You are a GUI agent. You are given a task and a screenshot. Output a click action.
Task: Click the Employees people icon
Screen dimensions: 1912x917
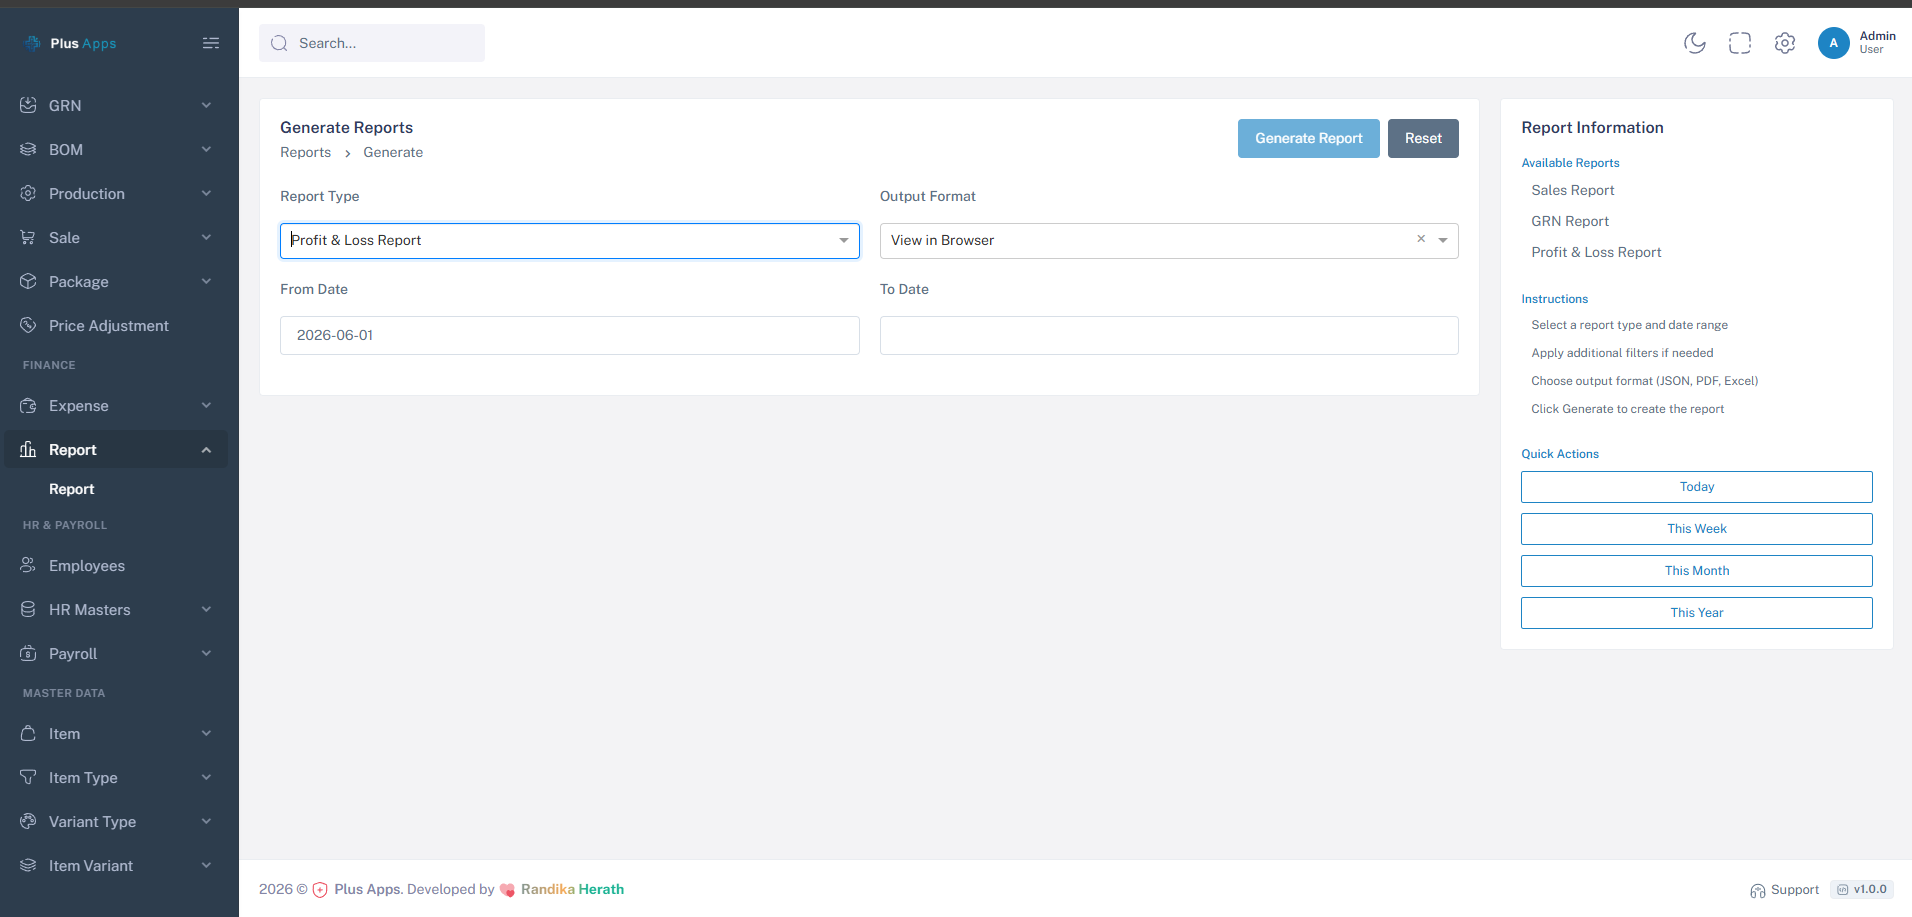(28, 565)
